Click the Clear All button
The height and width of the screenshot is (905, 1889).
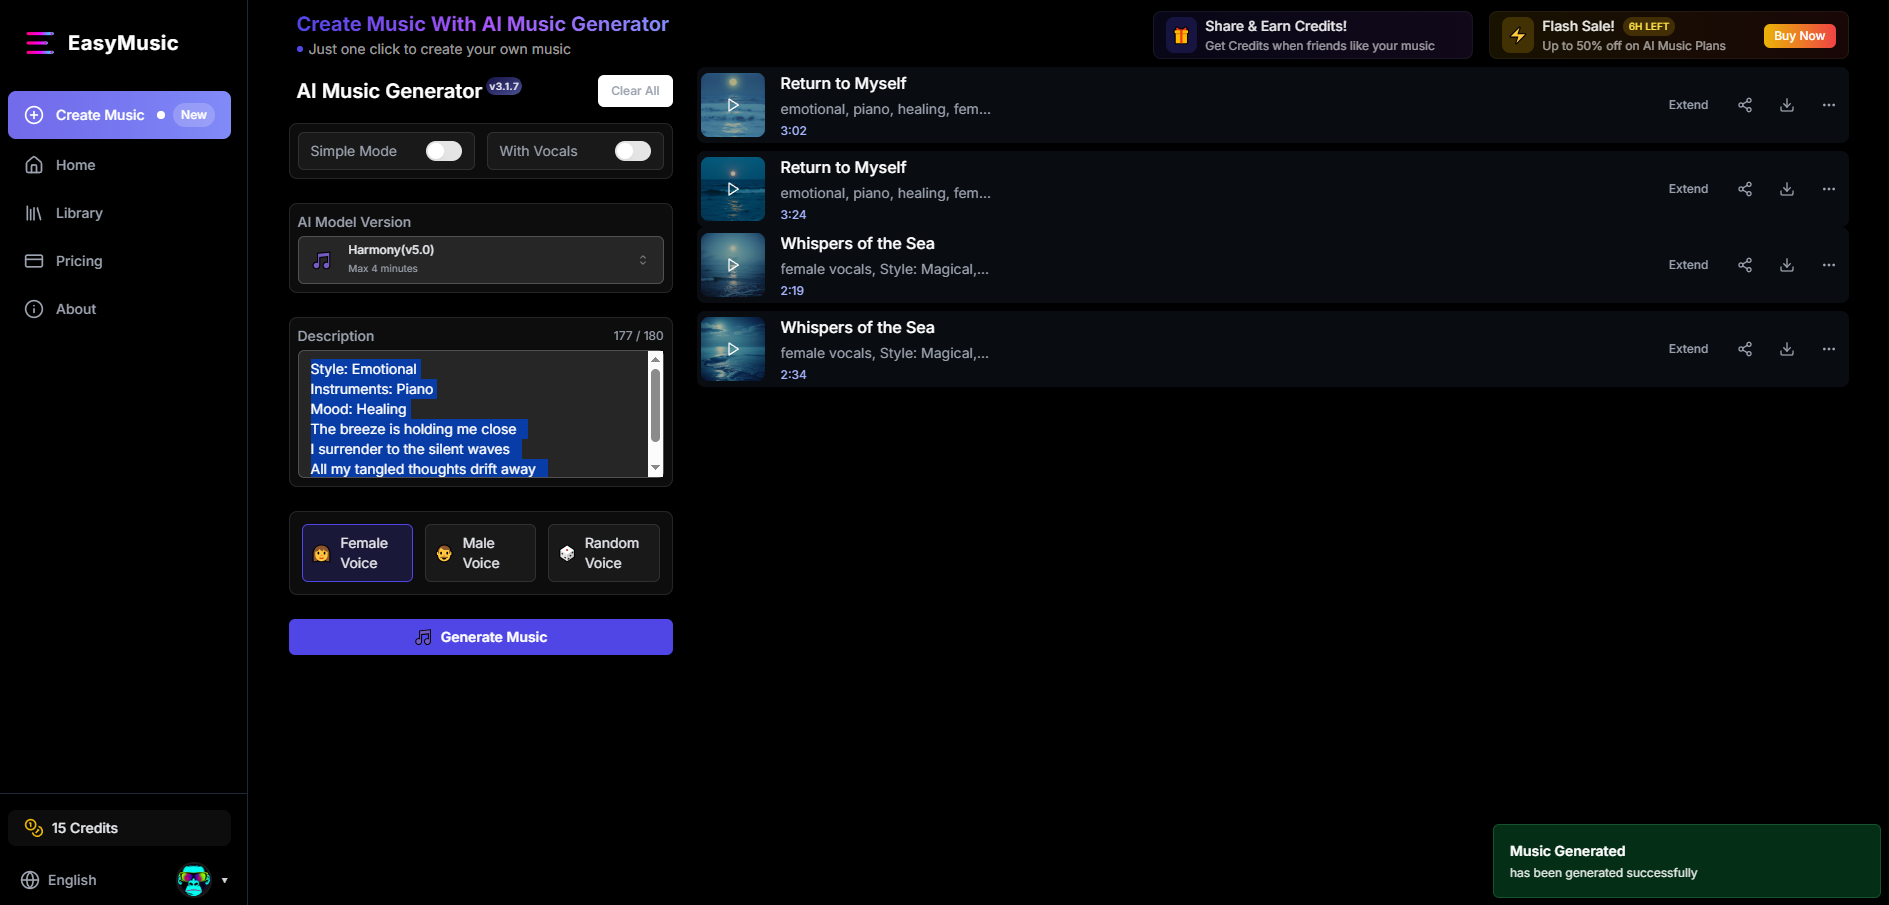(x=635, y=91)
